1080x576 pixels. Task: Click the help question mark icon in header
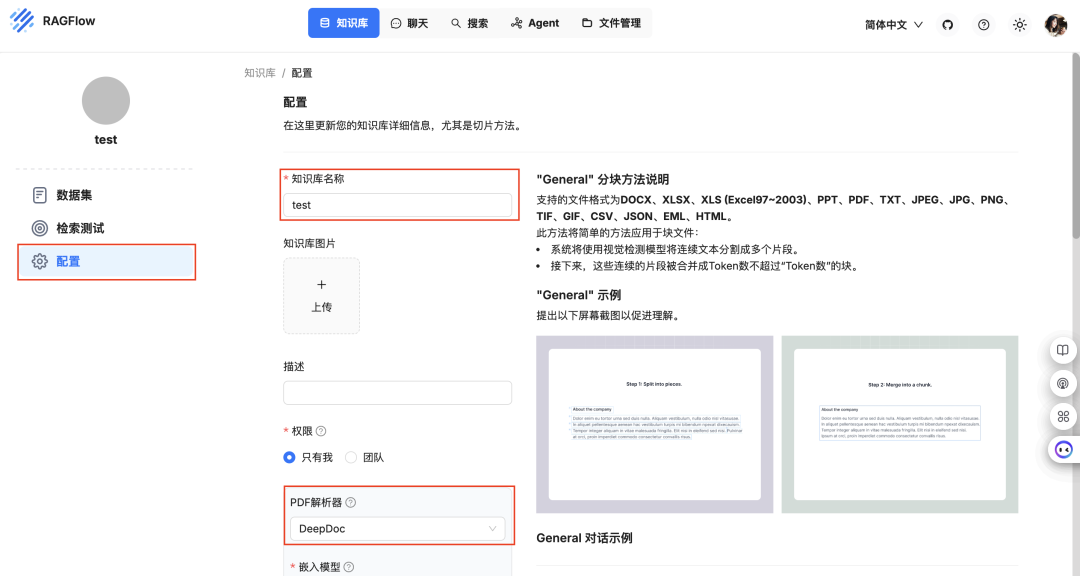[x=984, y=25]
